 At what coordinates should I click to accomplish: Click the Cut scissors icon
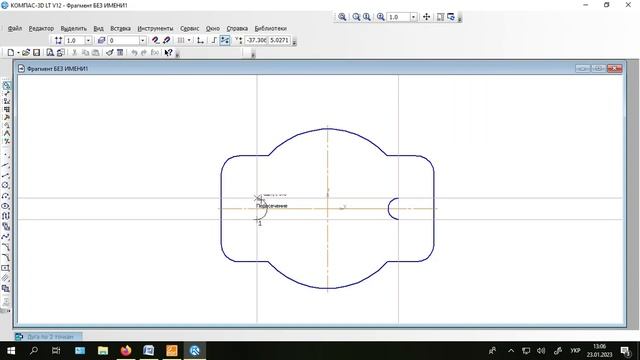(74, 53)
